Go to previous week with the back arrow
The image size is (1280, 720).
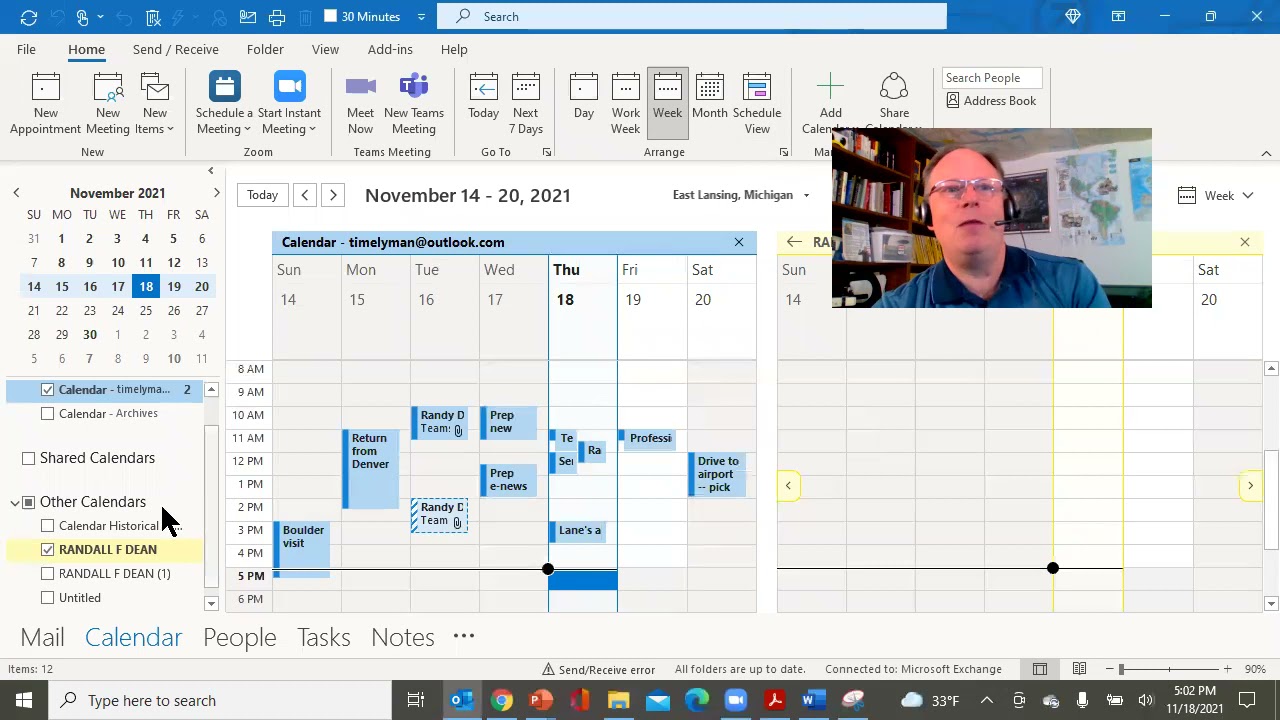(305, 195)
